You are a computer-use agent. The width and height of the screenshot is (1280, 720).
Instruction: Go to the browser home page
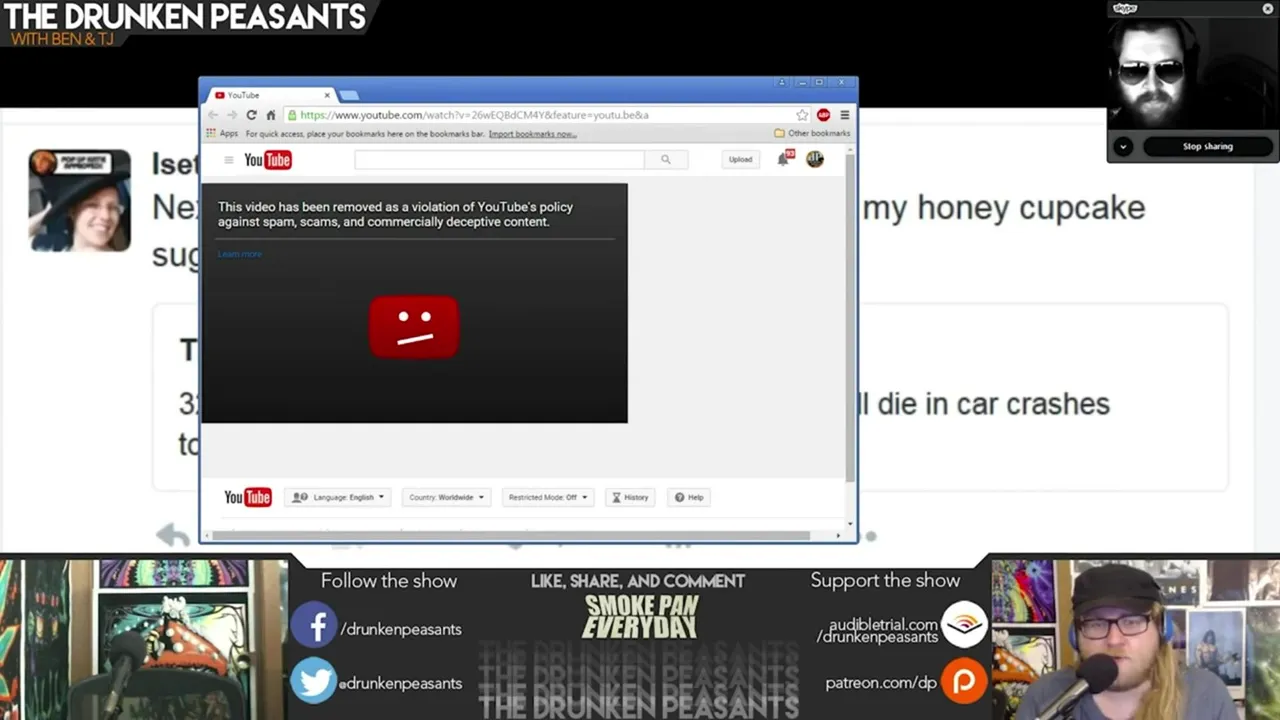(270, 115)
